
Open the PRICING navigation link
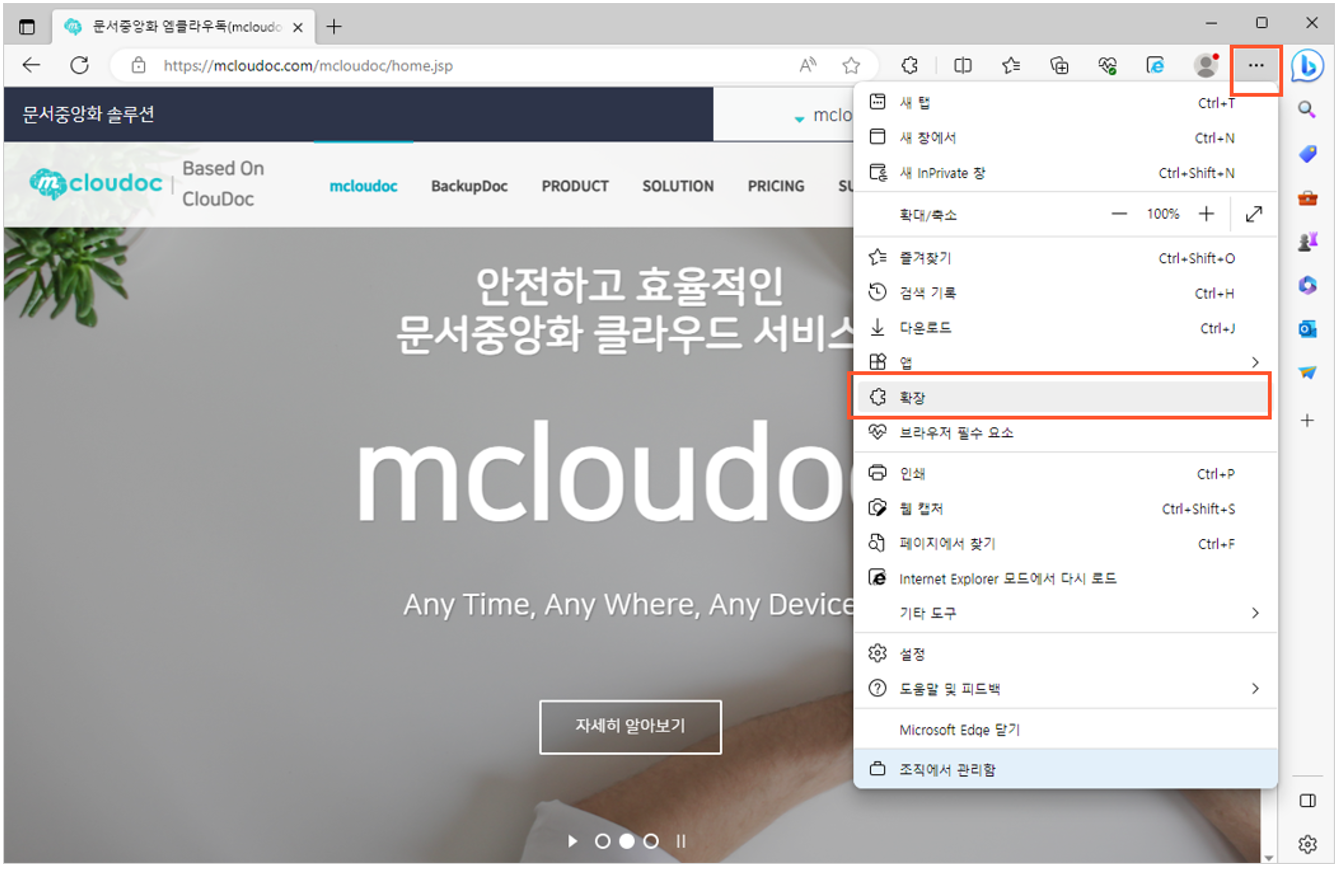coord(776,186)
